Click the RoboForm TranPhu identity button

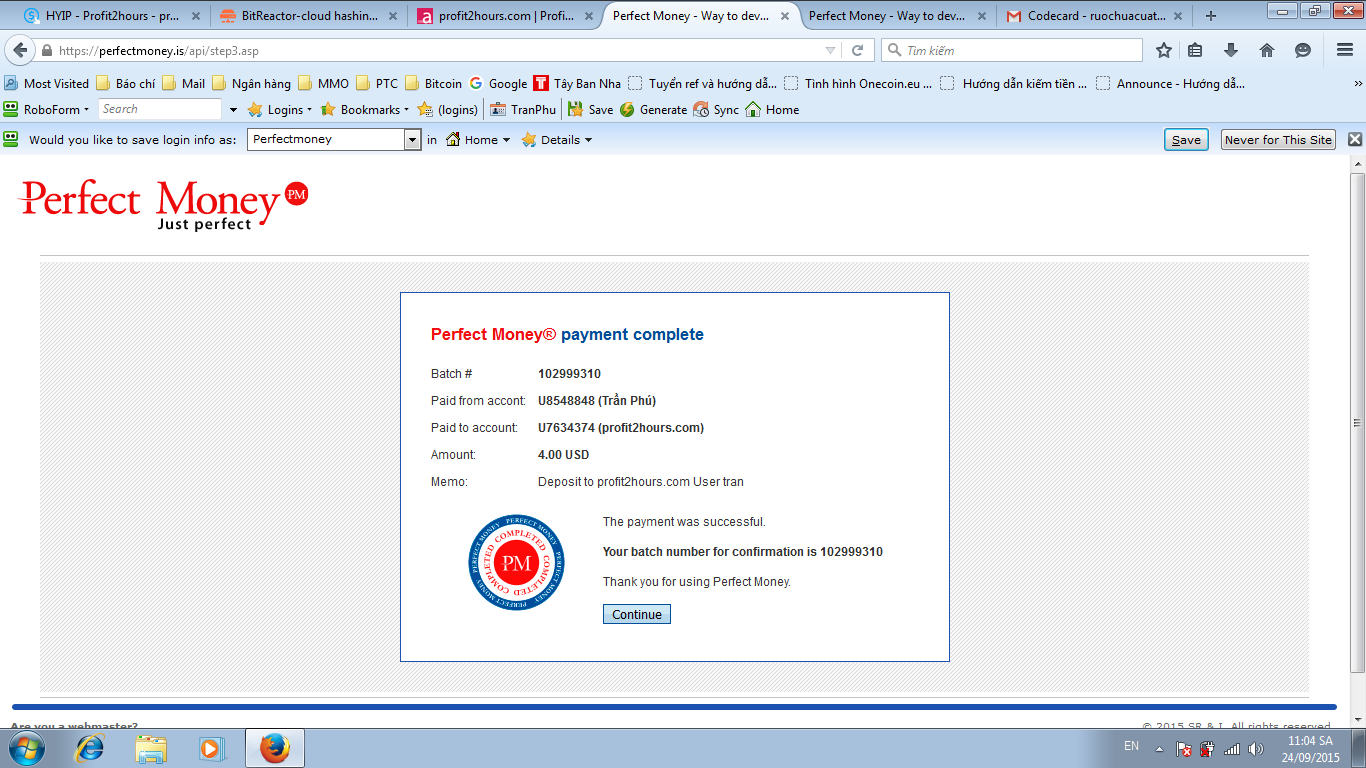coord(524,110)
